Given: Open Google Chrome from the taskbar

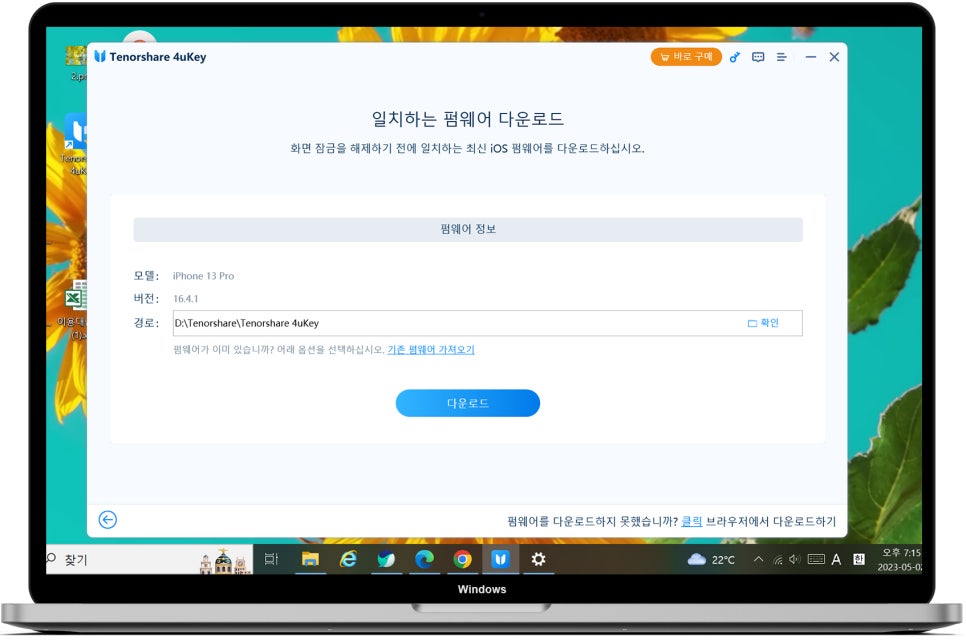Looking at the screenshot, I should [x=462, y=559].
